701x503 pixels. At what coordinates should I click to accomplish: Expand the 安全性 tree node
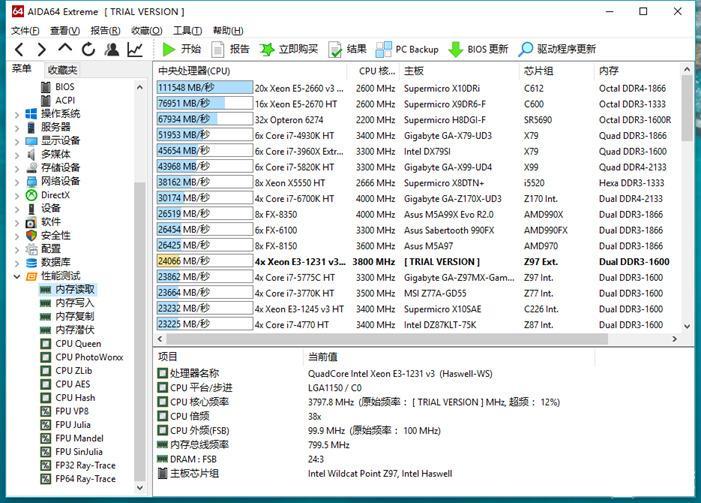pos(17,236)
